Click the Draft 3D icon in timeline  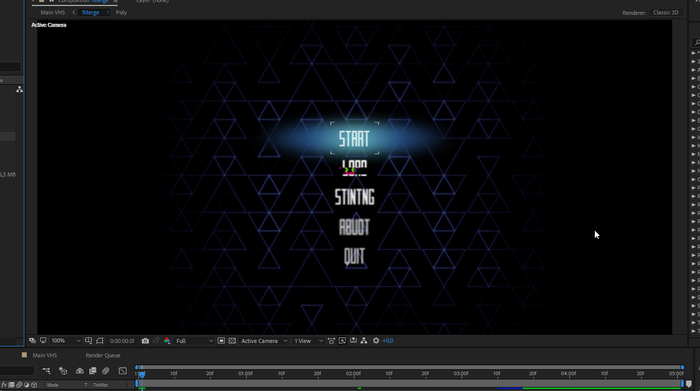(63, 371)
